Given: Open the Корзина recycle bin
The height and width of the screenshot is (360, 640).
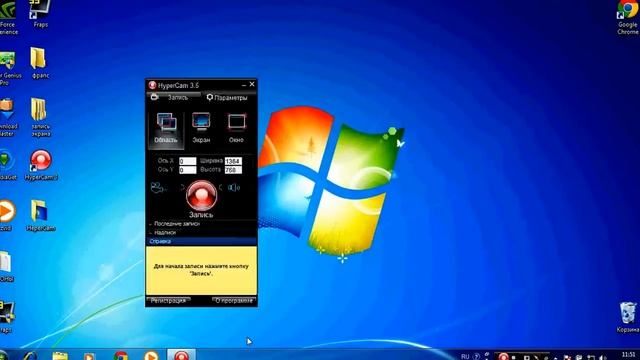Looking at the screenshot, I should (x=628, y=317).
